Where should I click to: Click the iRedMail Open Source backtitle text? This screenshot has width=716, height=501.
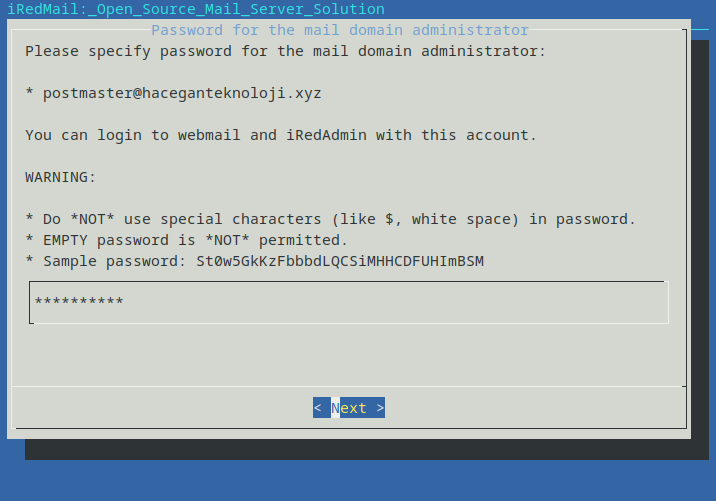click(x=196, y=9)
